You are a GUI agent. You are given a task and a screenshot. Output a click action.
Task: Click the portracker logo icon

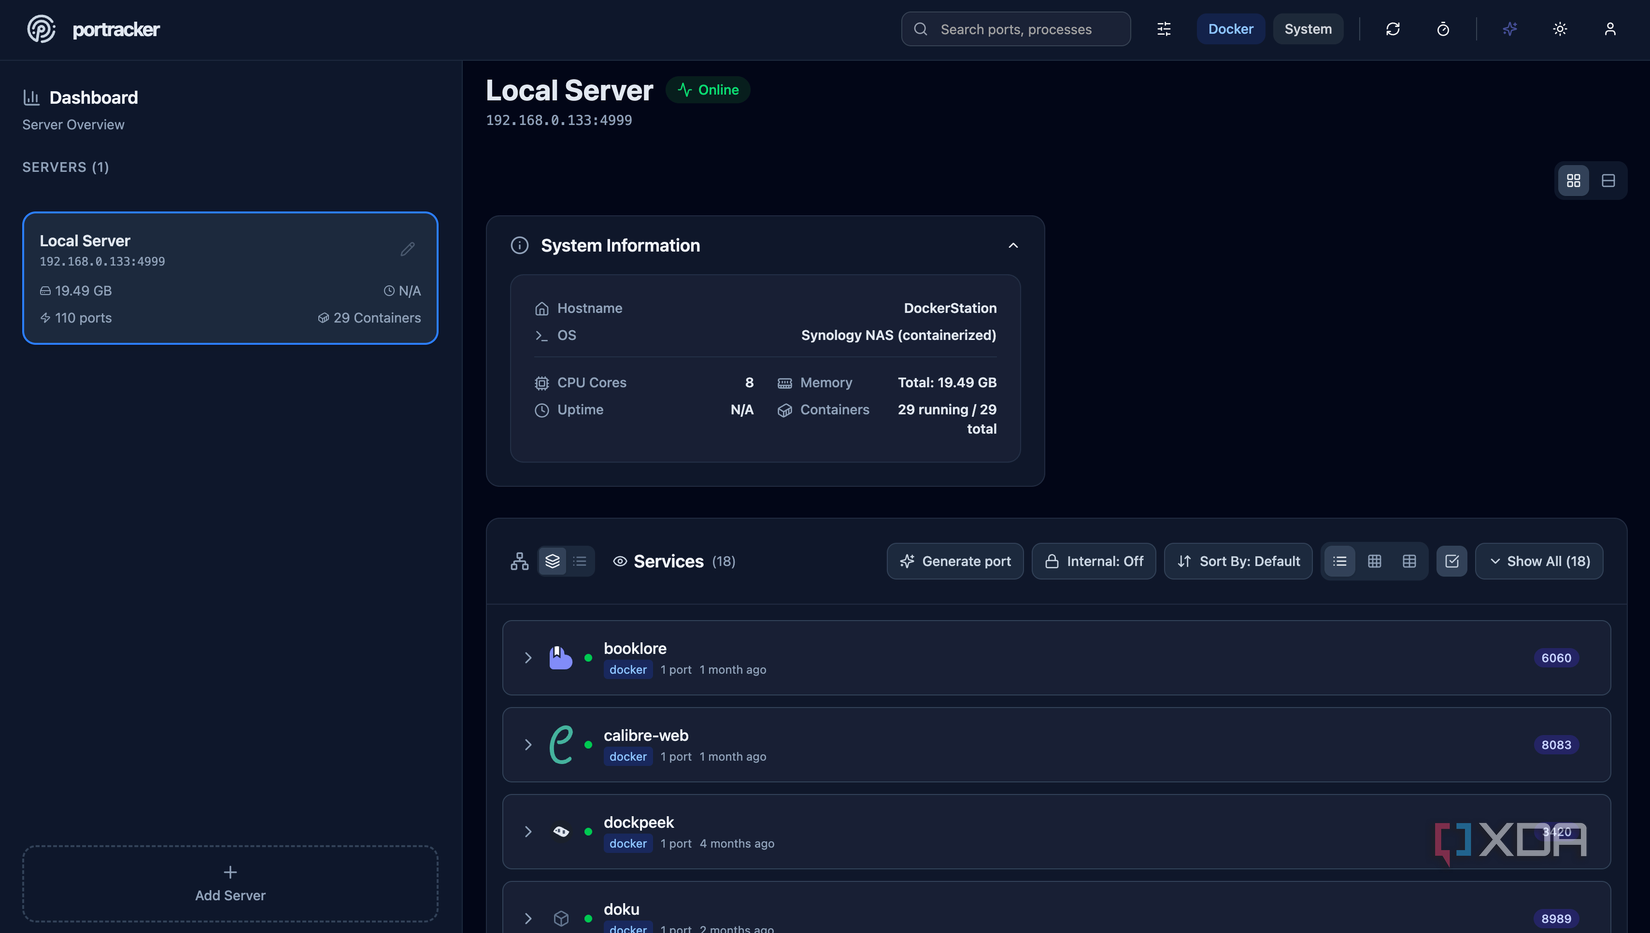(41, 29)
